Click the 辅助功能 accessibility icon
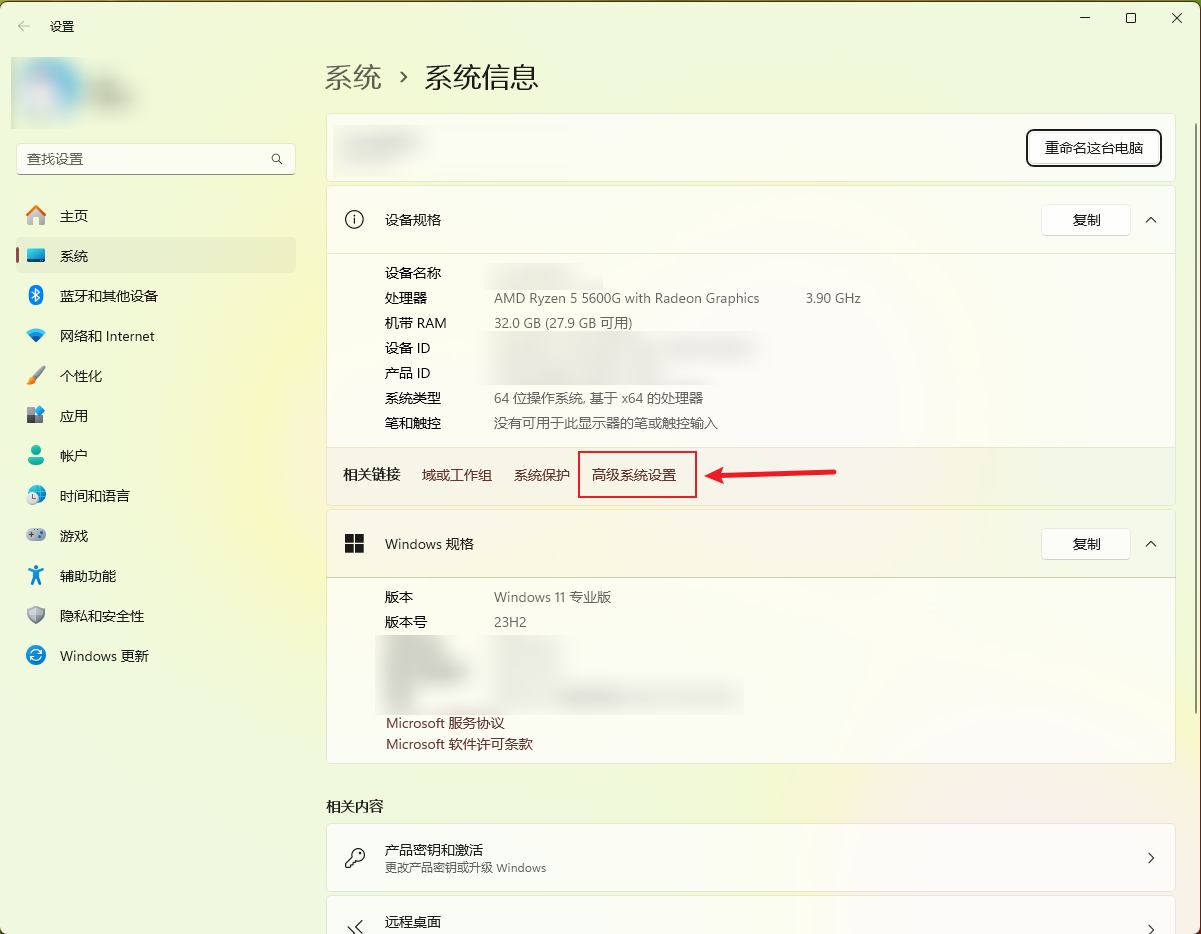This screenshot has height=934, width=1201. click(36, 576)
